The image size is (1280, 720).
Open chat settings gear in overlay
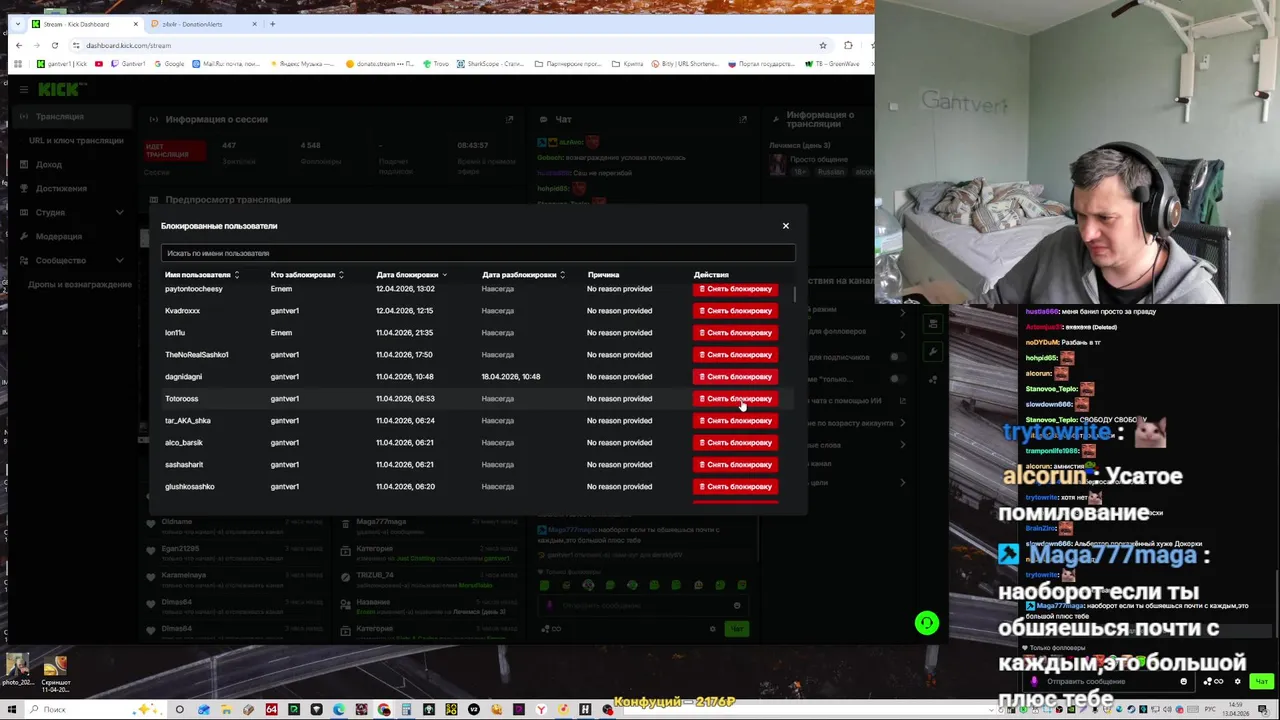1238,681
